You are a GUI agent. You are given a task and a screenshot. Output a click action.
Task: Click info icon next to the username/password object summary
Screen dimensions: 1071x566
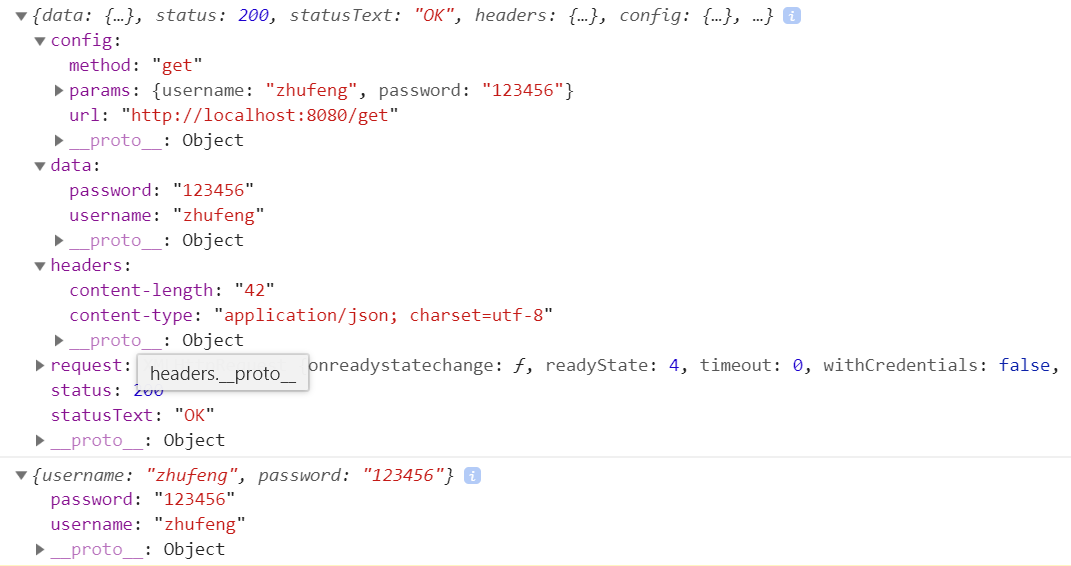(x=473, y=476)
